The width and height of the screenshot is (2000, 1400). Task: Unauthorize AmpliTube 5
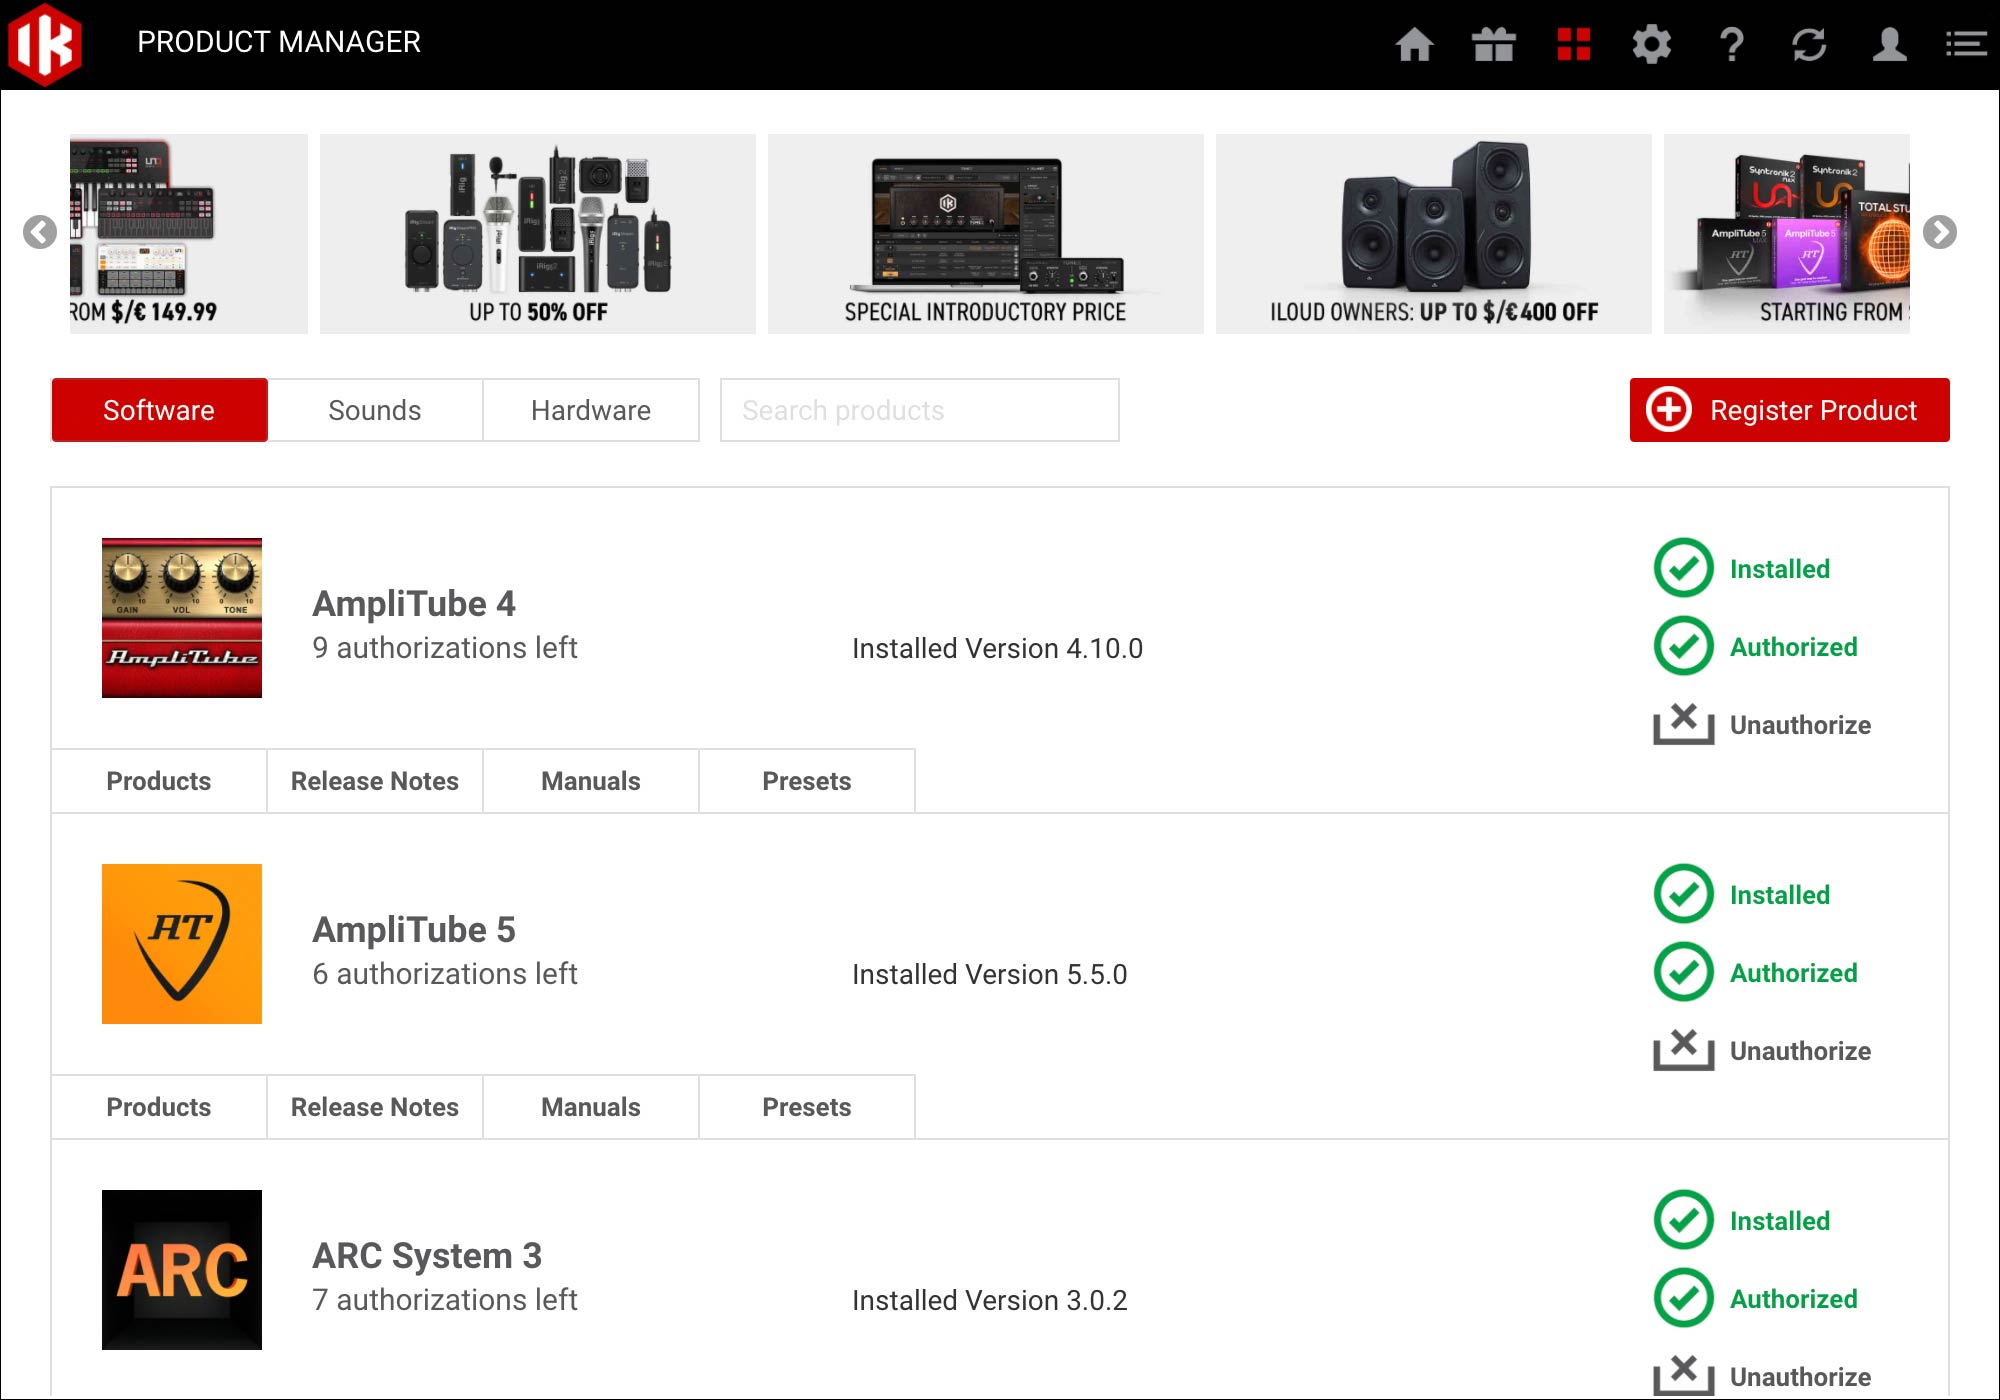tap(1762, 1050)
